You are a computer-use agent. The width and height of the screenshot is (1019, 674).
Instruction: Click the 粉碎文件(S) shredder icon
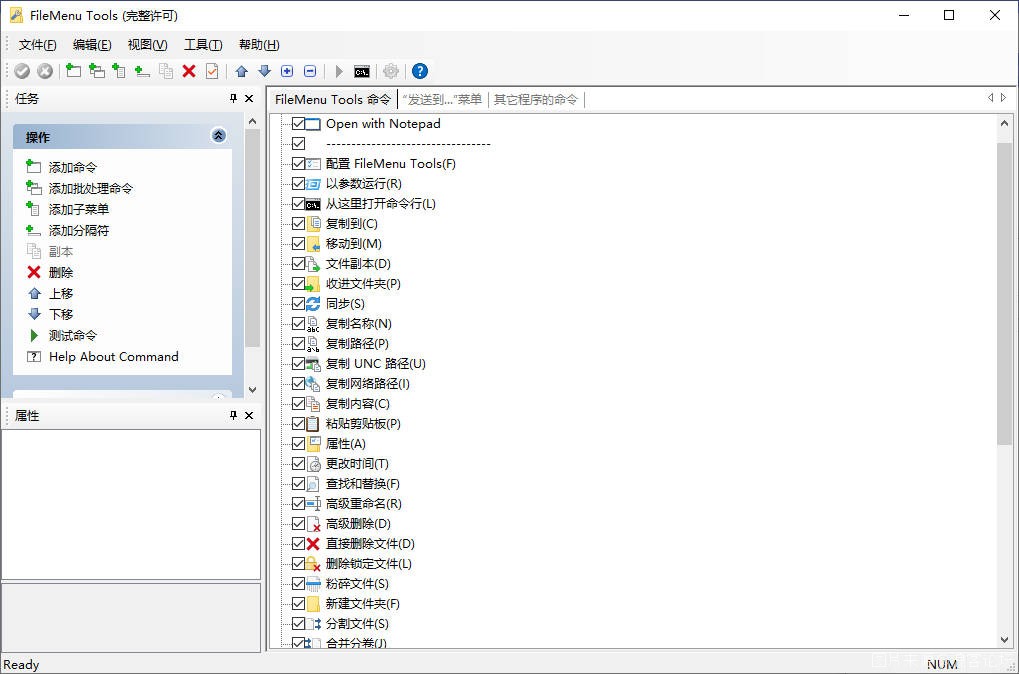click(x=313, y=584)
